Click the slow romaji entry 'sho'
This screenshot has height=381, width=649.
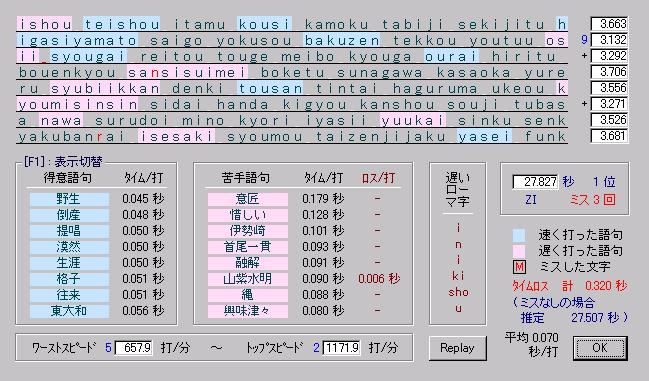[x=458, y=292]
